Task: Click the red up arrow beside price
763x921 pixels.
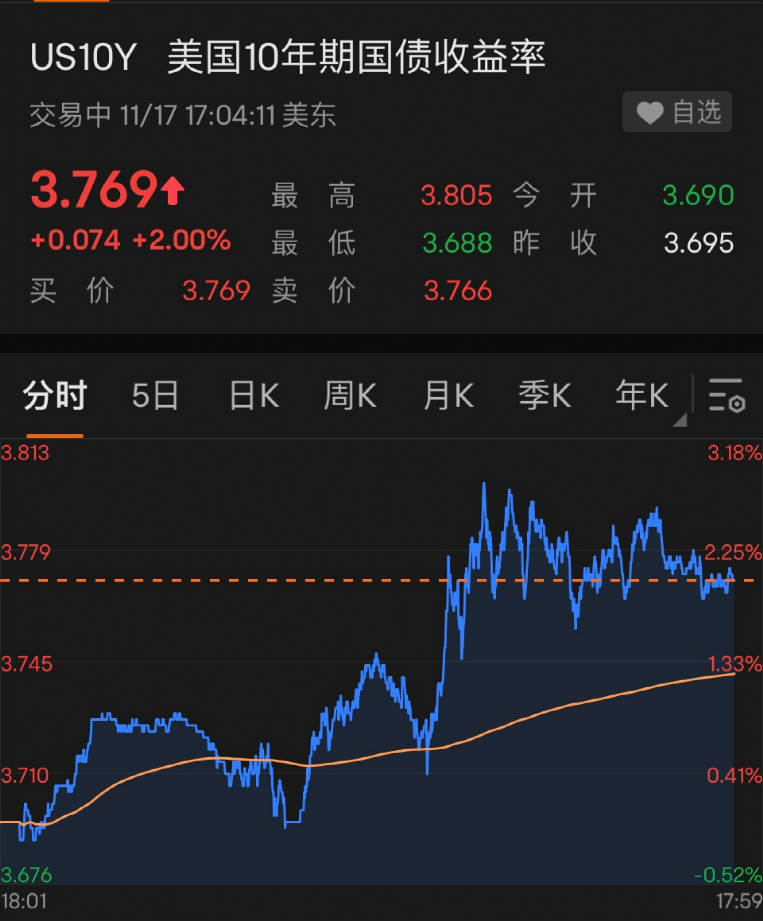Action: (x=173, y=191)
